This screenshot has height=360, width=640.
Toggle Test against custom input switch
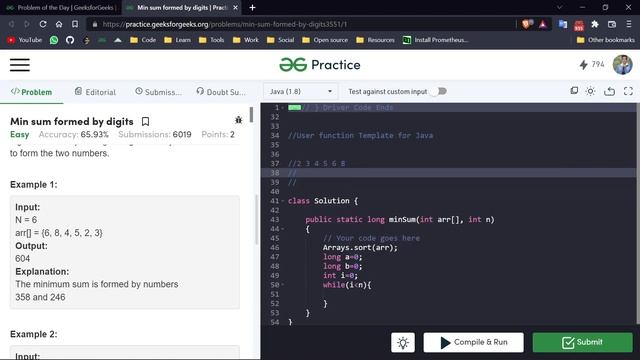(439, 91)
